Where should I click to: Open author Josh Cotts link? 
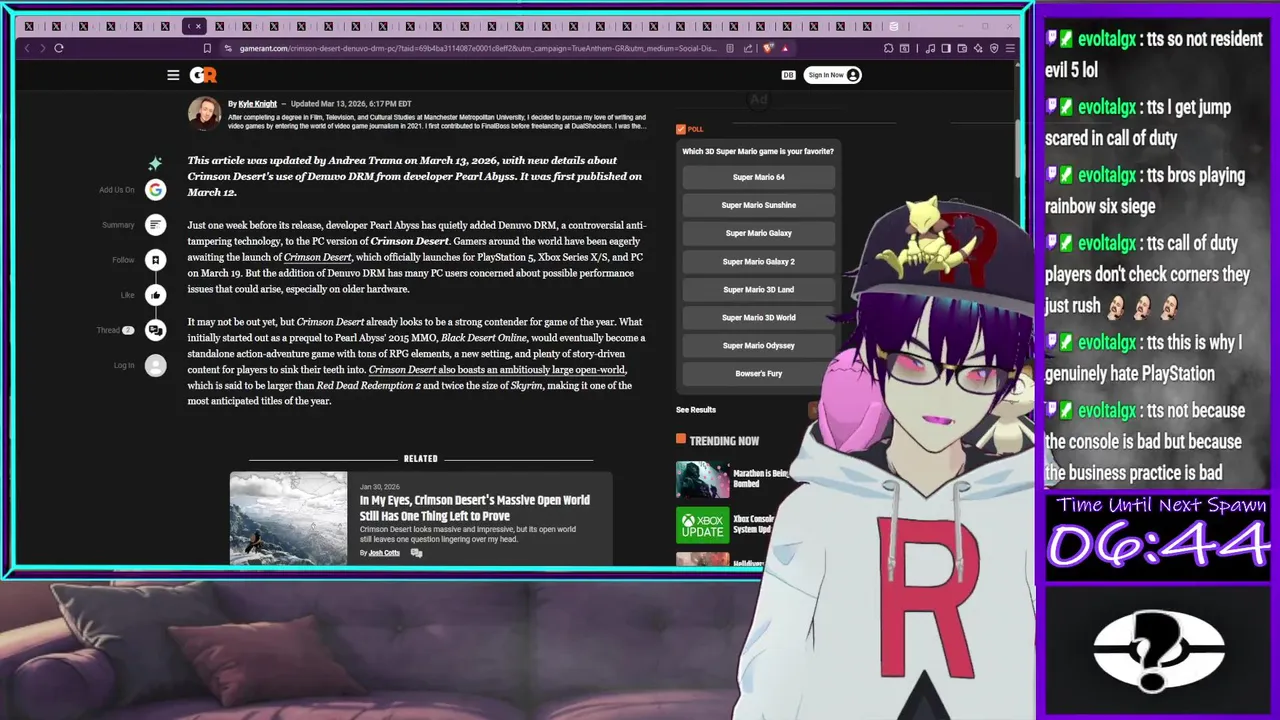coord(384,553)
